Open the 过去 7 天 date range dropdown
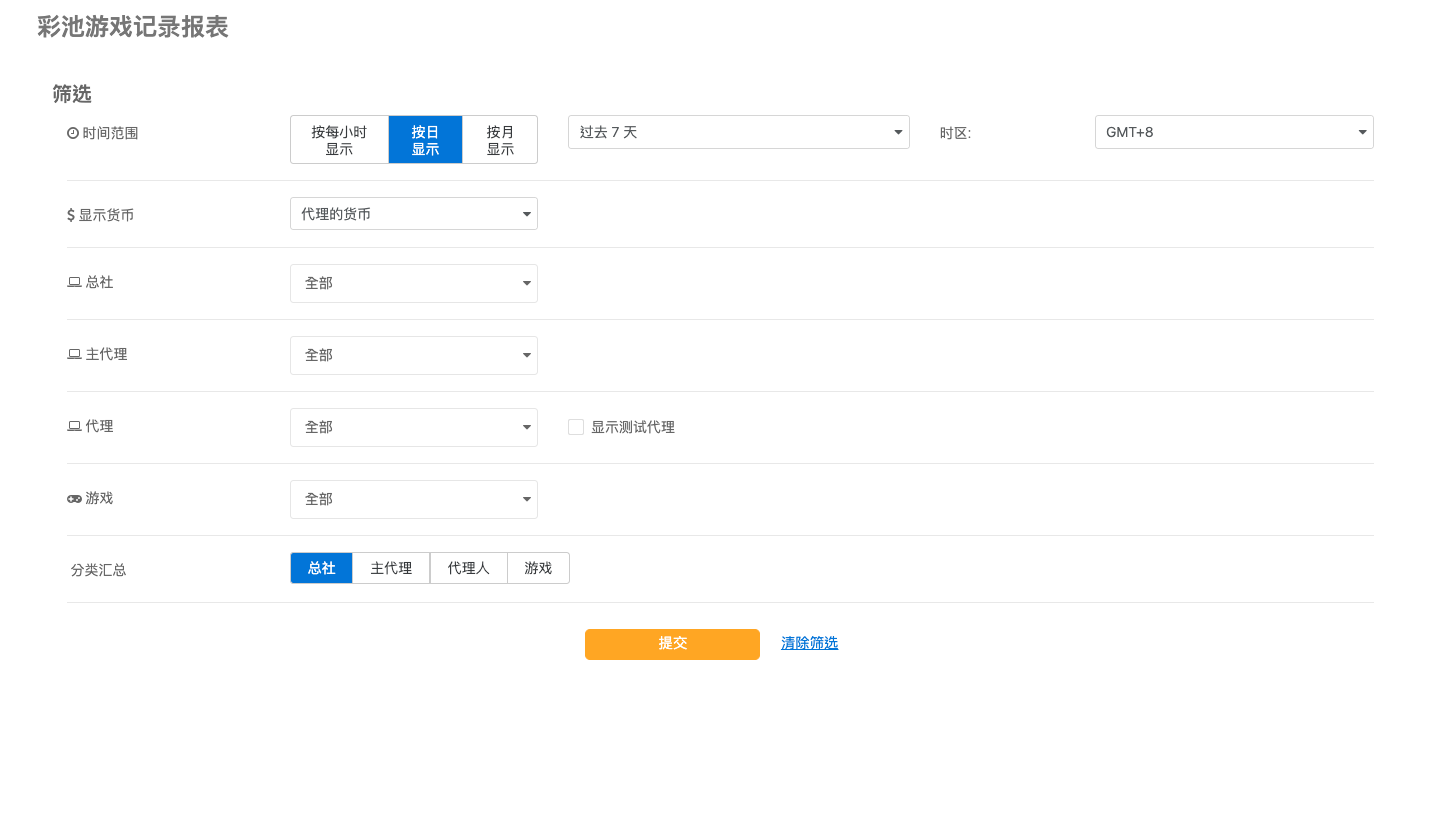Image resolution: width=1436 pixels, height=815 pixels. click(x=738, y=132)
